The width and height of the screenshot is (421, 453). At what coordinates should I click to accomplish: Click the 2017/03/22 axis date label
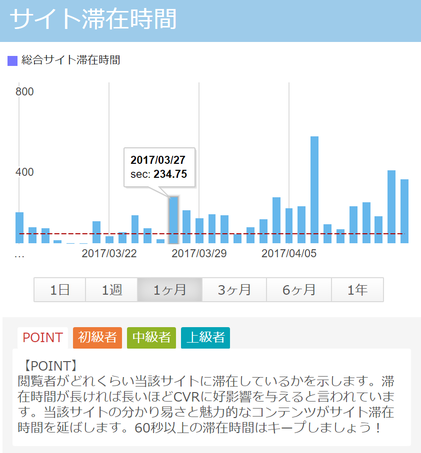point(109,253)
